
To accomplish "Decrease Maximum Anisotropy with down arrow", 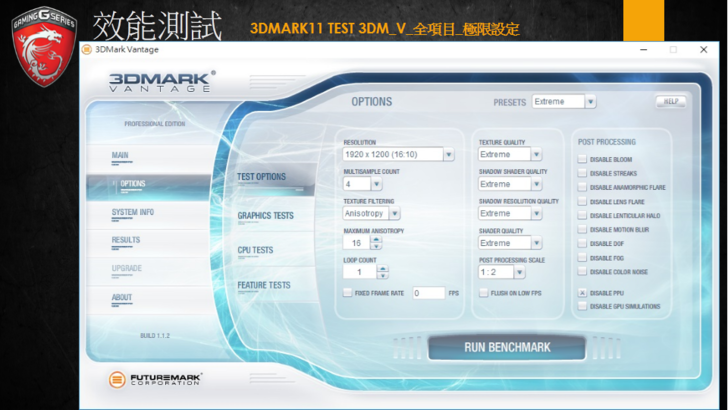I will coord(377,246).
